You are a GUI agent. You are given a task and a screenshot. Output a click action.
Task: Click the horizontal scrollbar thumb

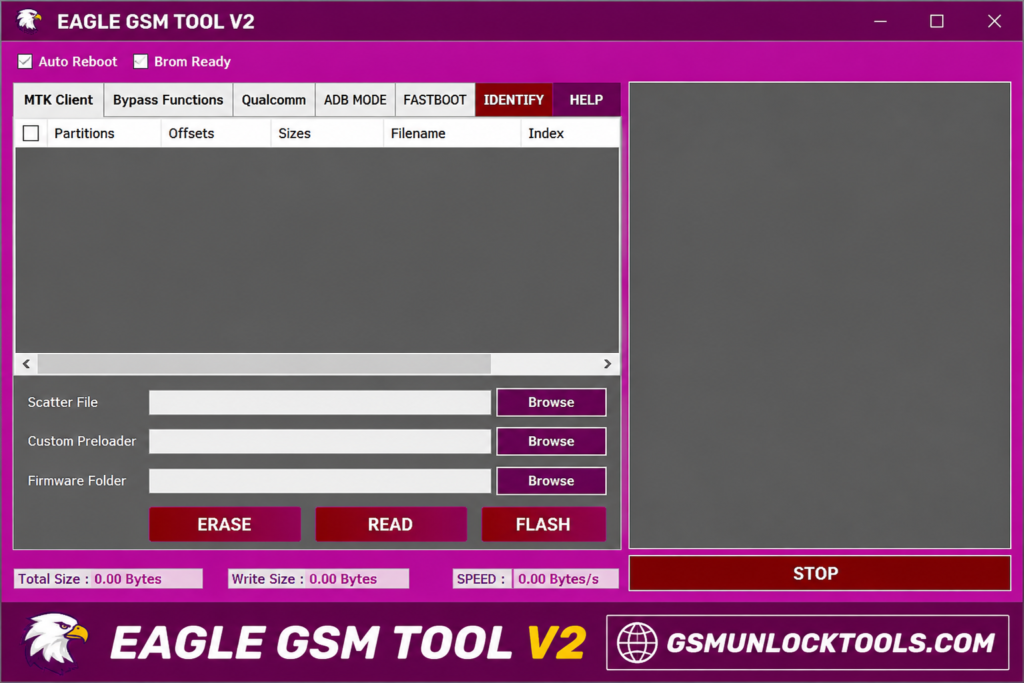click(264, 364)
